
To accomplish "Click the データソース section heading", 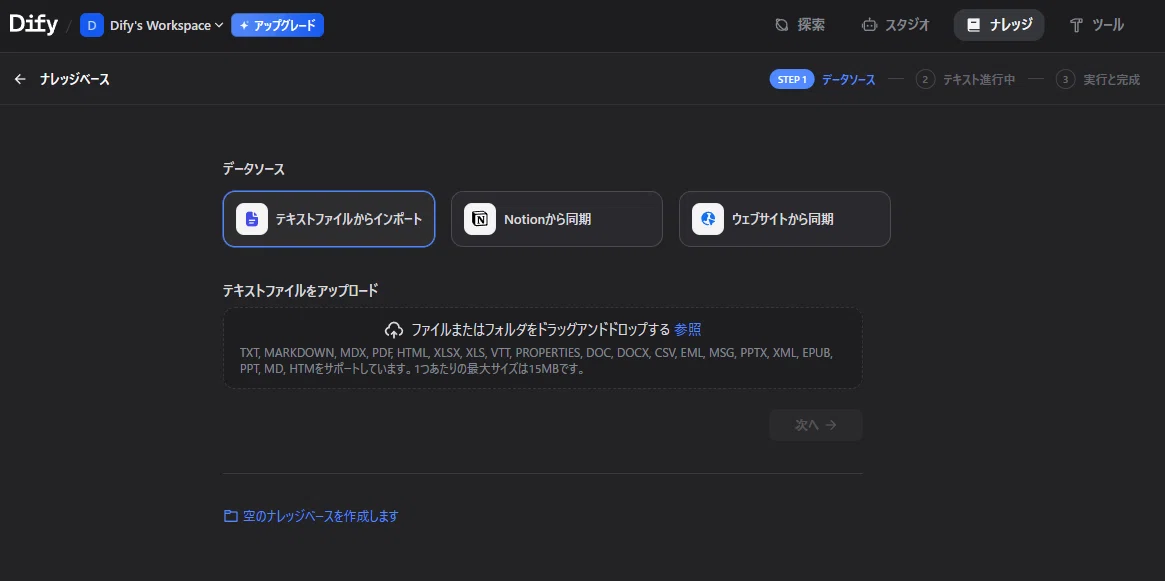I will click(x=253, y=169).
